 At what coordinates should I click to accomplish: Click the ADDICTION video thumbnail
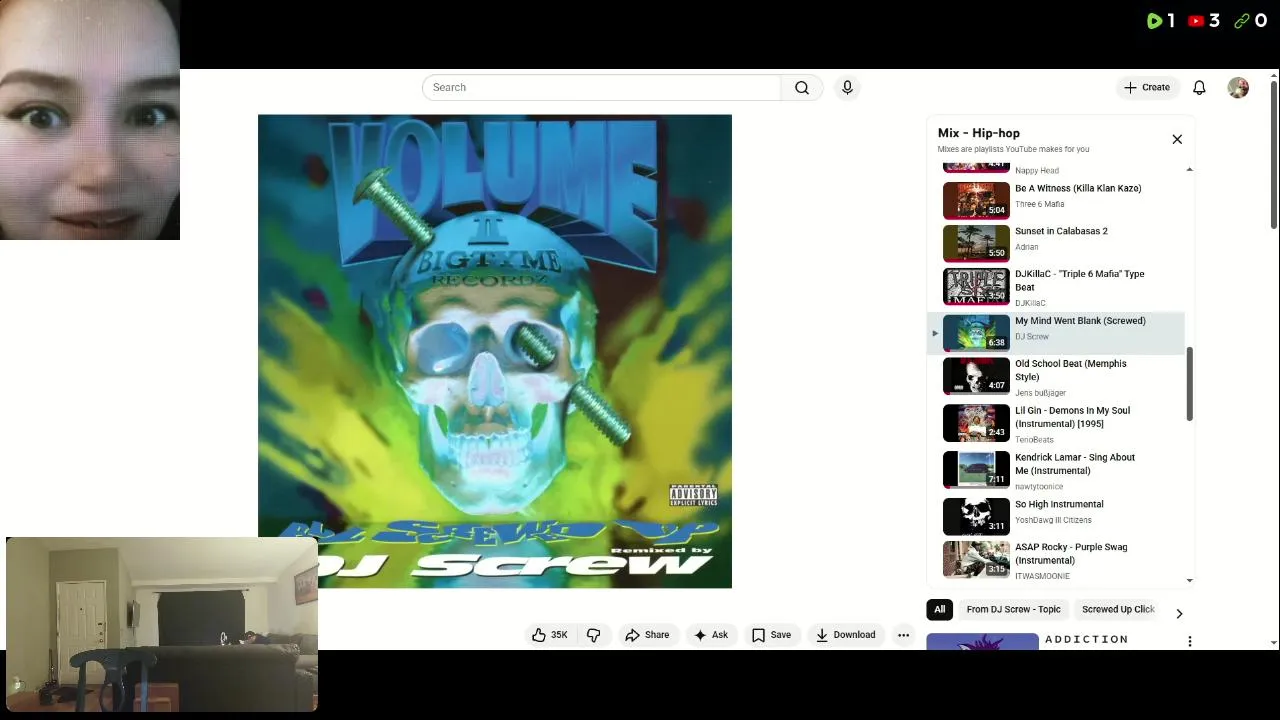[982, 642]
